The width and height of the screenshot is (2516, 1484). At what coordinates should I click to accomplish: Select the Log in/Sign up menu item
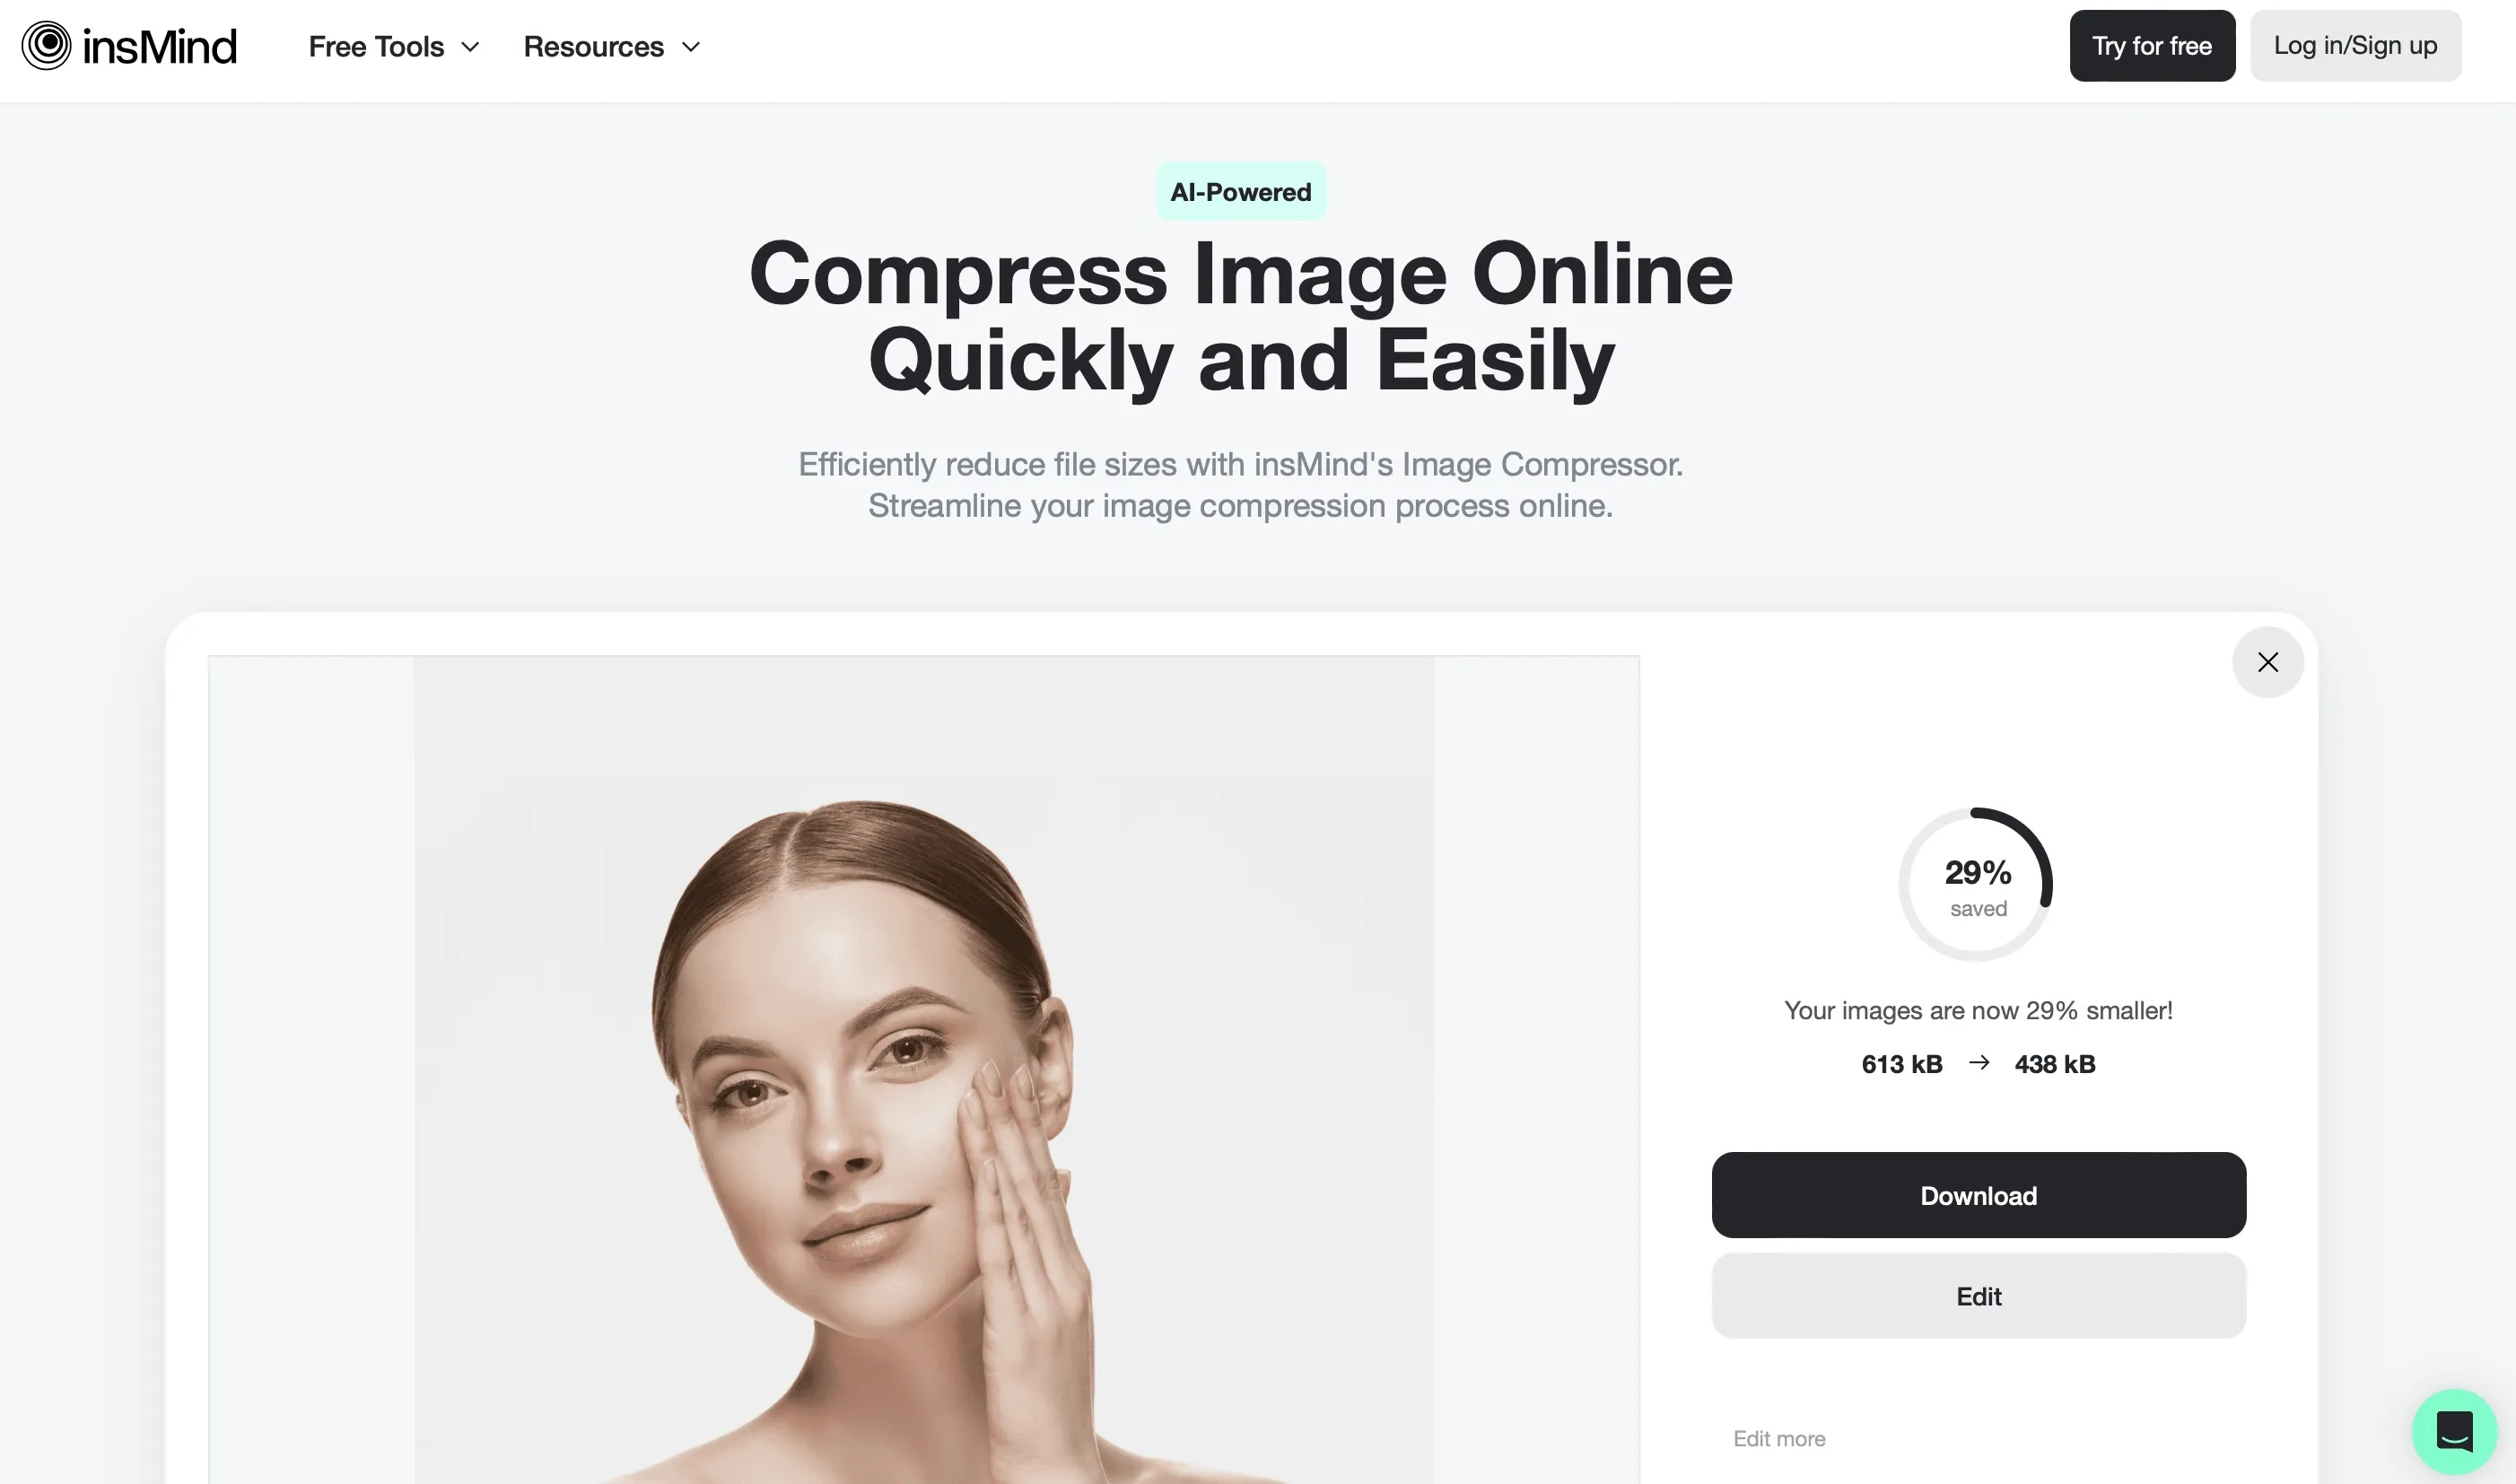[2354, 44]
